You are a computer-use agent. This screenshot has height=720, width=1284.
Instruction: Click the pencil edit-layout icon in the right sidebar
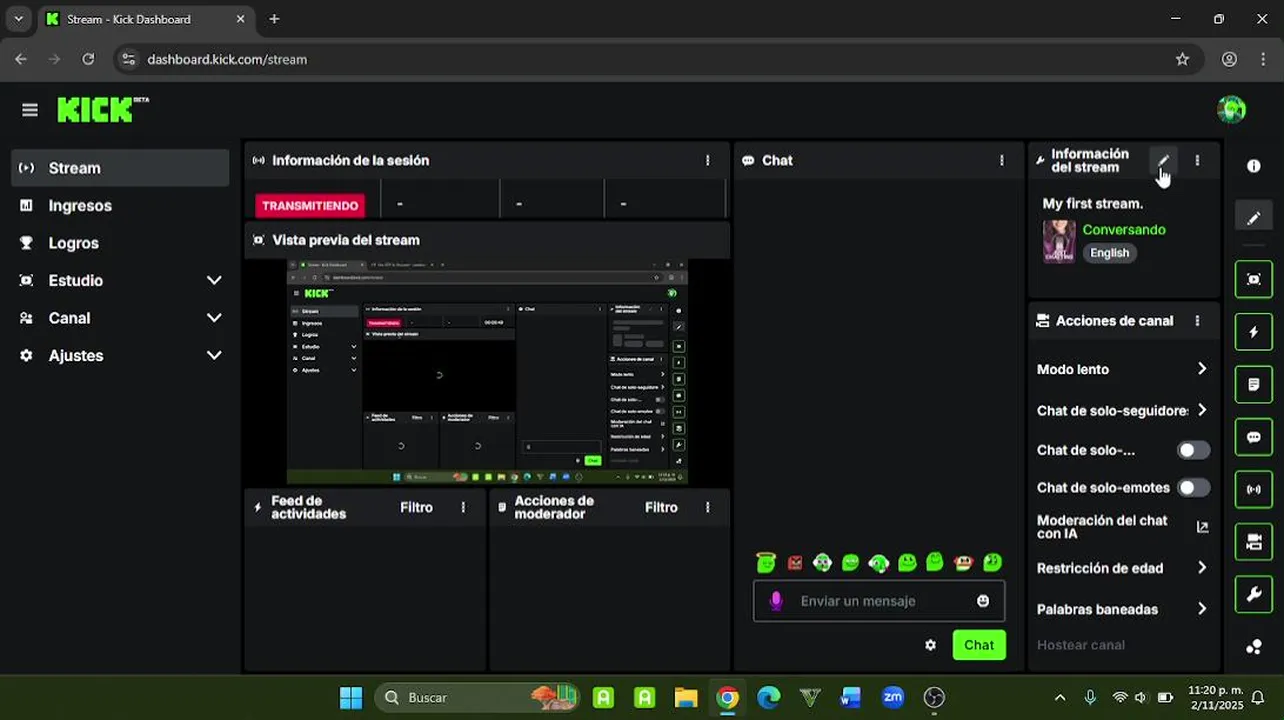(x=1254, y=218)
